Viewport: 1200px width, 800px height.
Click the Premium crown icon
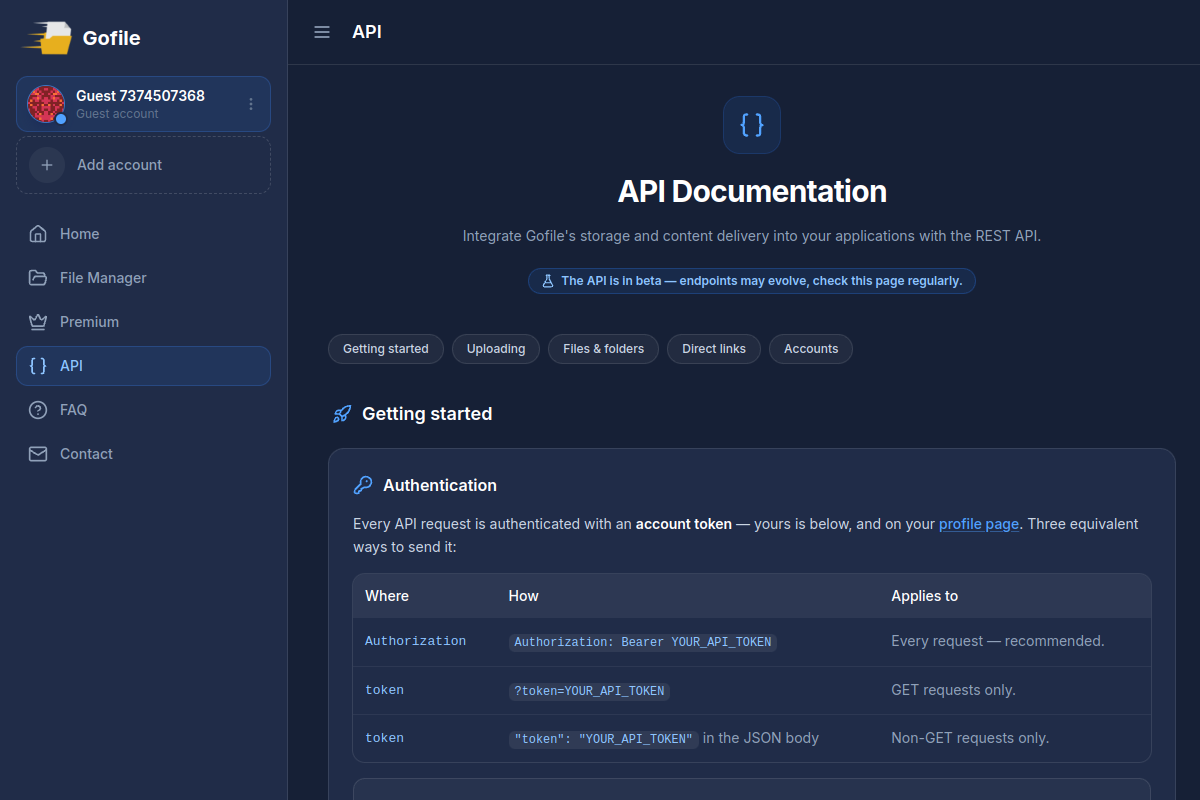pyautogui.click(x=38, y=322)
